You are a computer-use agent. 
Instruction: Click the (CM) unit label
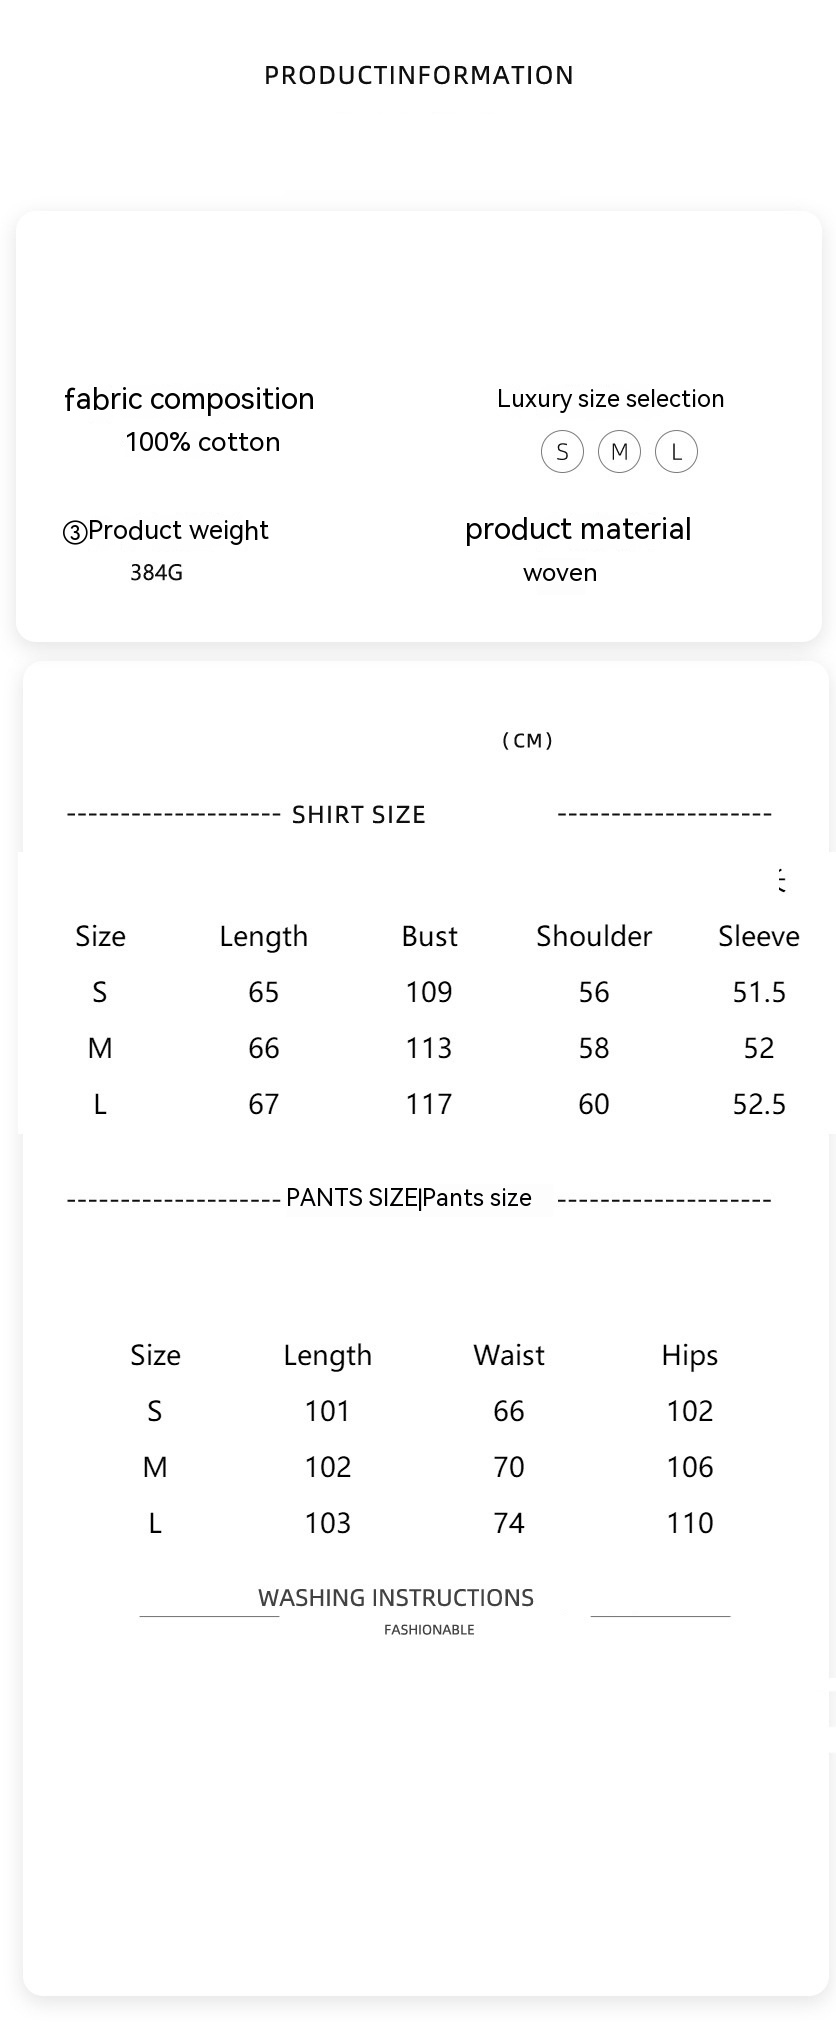[527, 740]
